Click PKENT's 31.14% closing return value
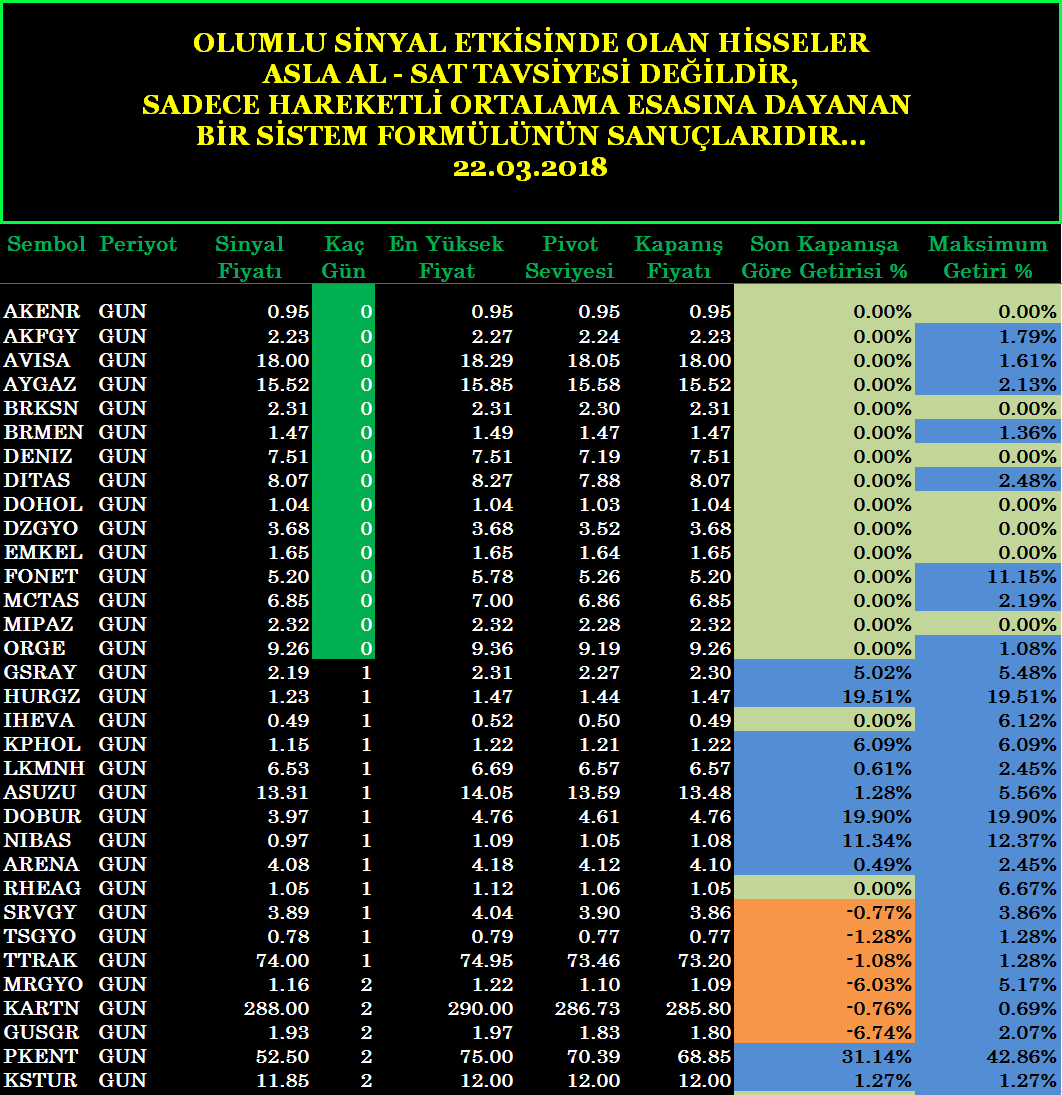 [876, 1057]
